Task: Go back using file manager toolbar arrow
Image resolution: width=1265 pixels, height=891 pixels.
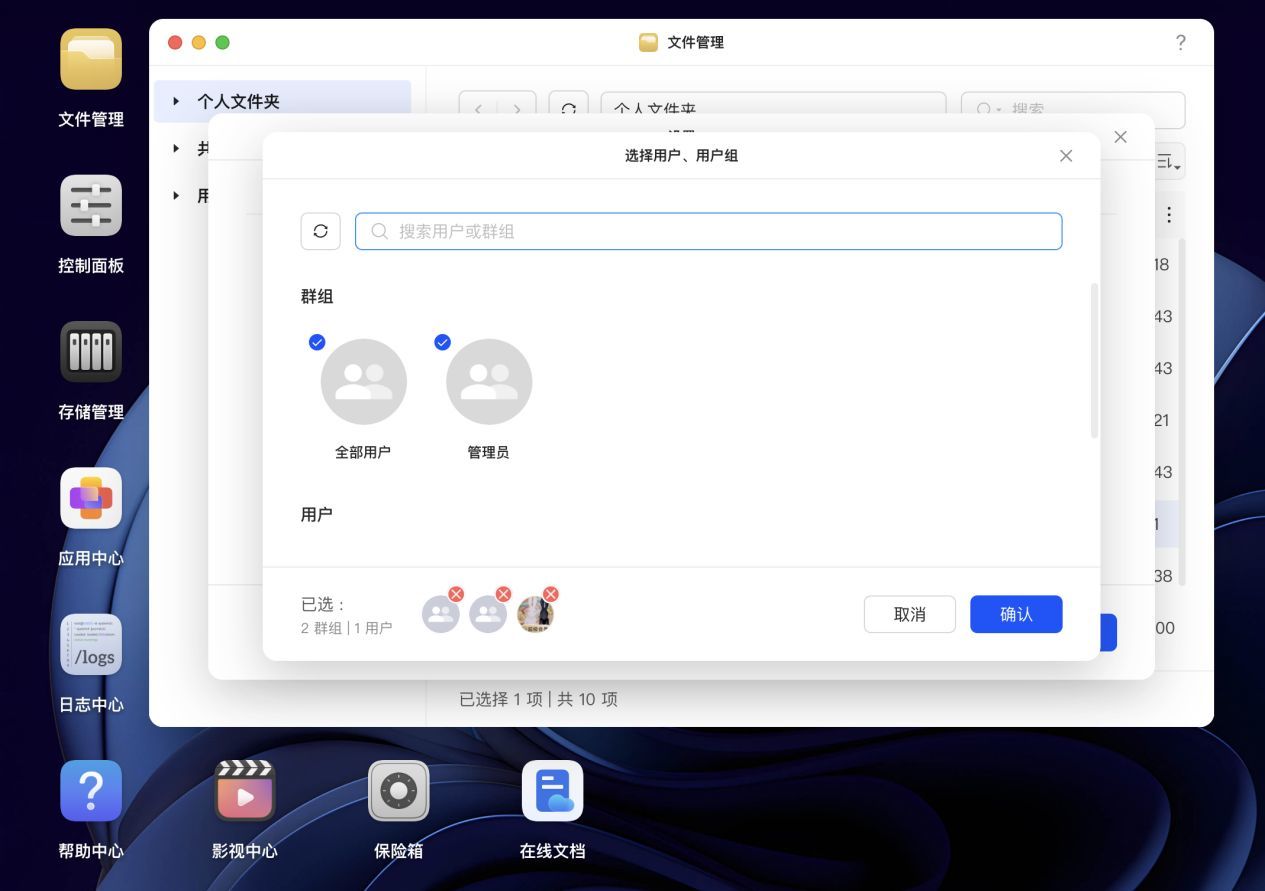Action: (478, 109)
